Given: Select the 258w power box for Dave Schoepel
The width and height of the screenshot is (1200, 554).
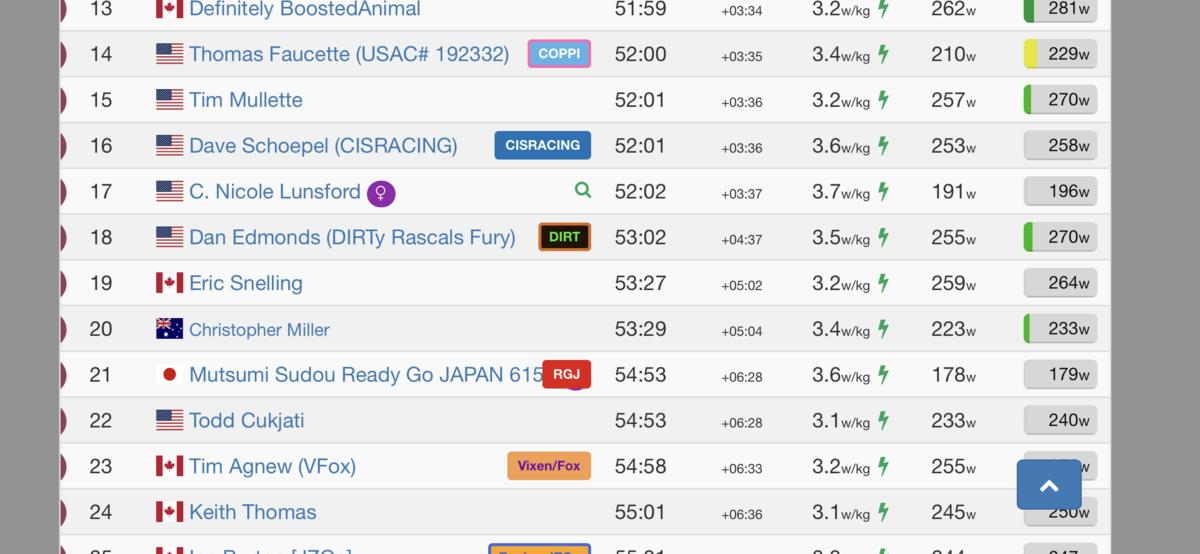Looking at the screenshot, I should click(1060, 146).
